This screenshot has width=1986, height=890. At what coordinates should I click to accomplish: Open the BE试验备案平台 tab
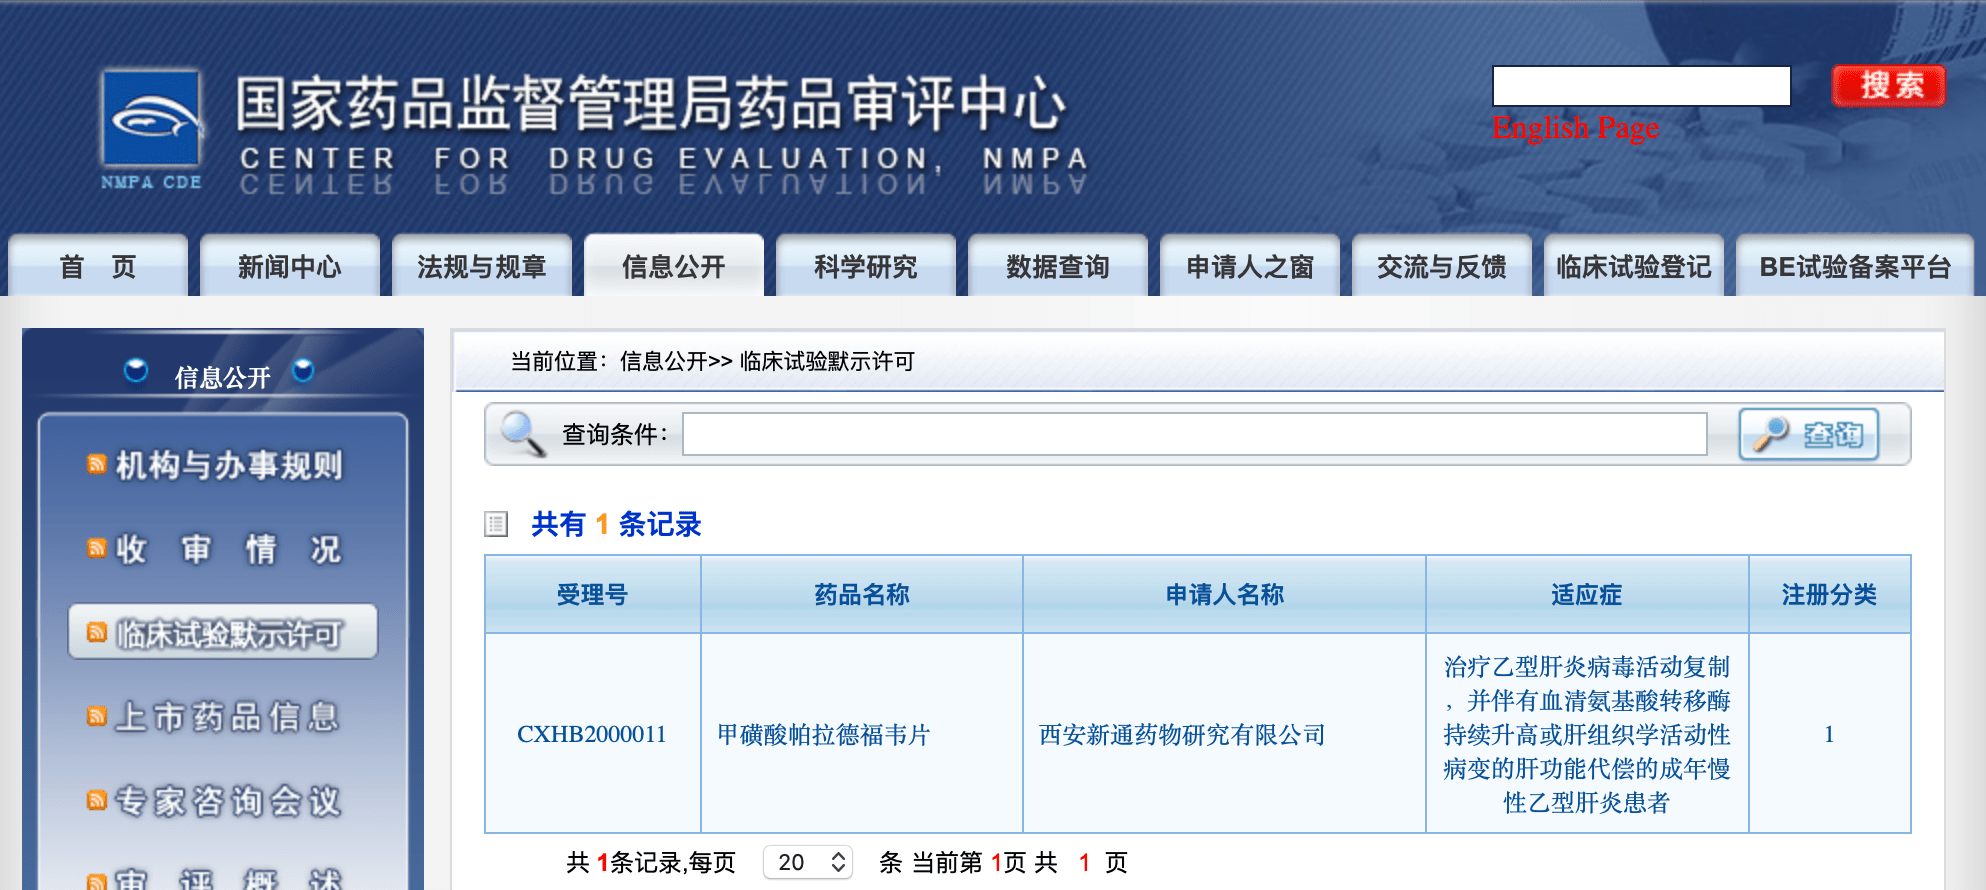point(1855,266)
